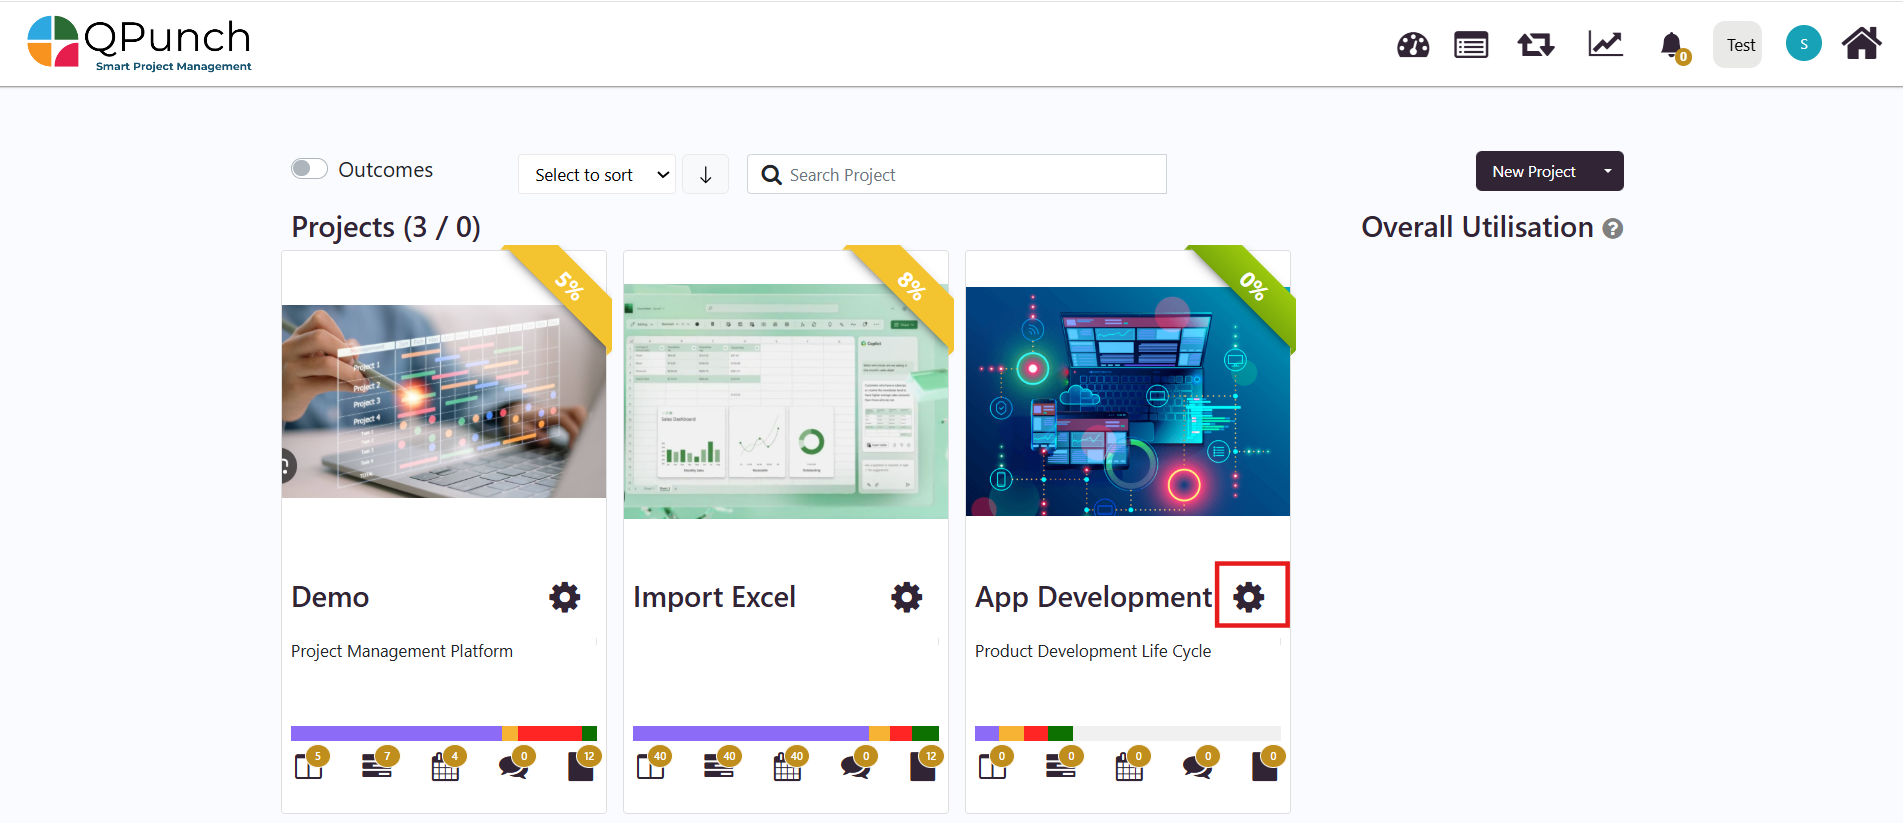
Task: Expand the New Project dropdown arrow
Action: (x=1607, y=171)
